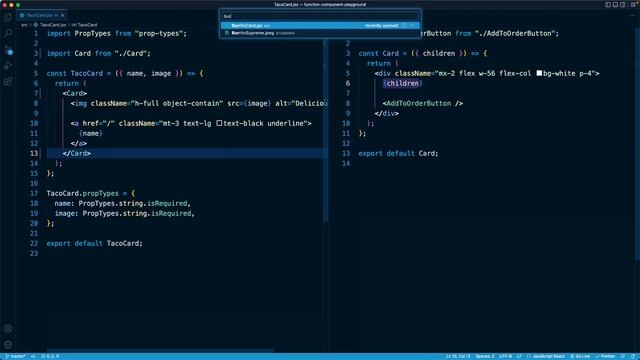Toggle the secondary sidebar layout icon
Image resolution: width=640 pixels, height=360 pixels.
pos(623,5)
